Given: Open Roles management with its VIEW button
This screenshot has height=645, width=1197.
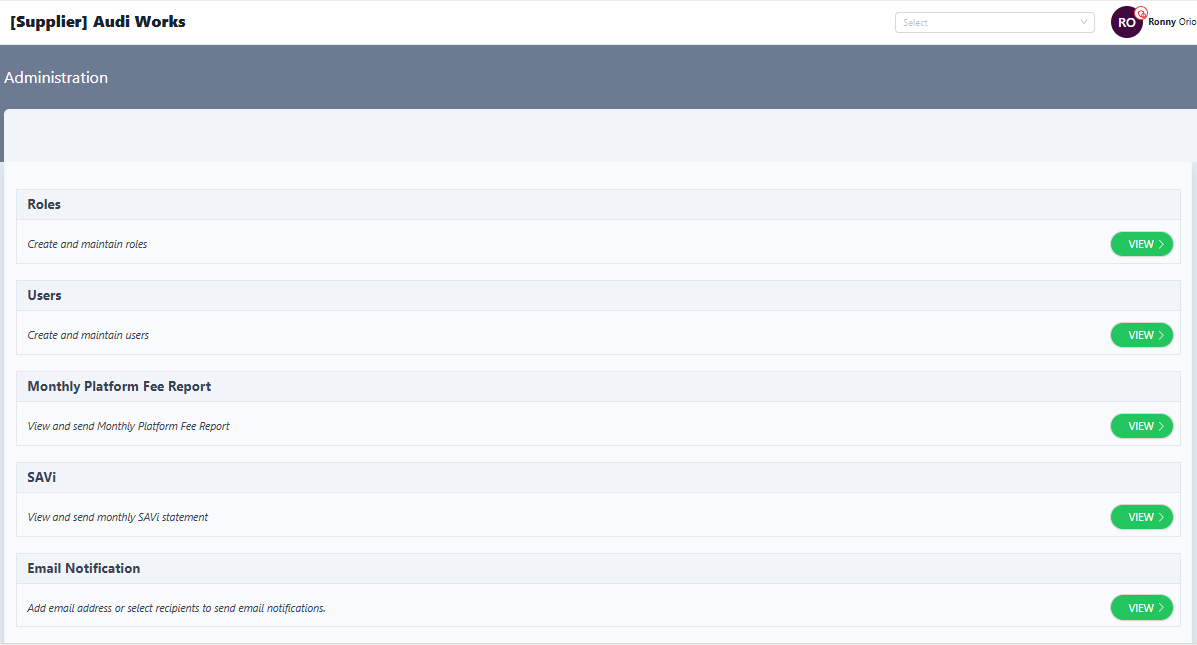Looking at the screenshot, I should [x=1141, y=243].
